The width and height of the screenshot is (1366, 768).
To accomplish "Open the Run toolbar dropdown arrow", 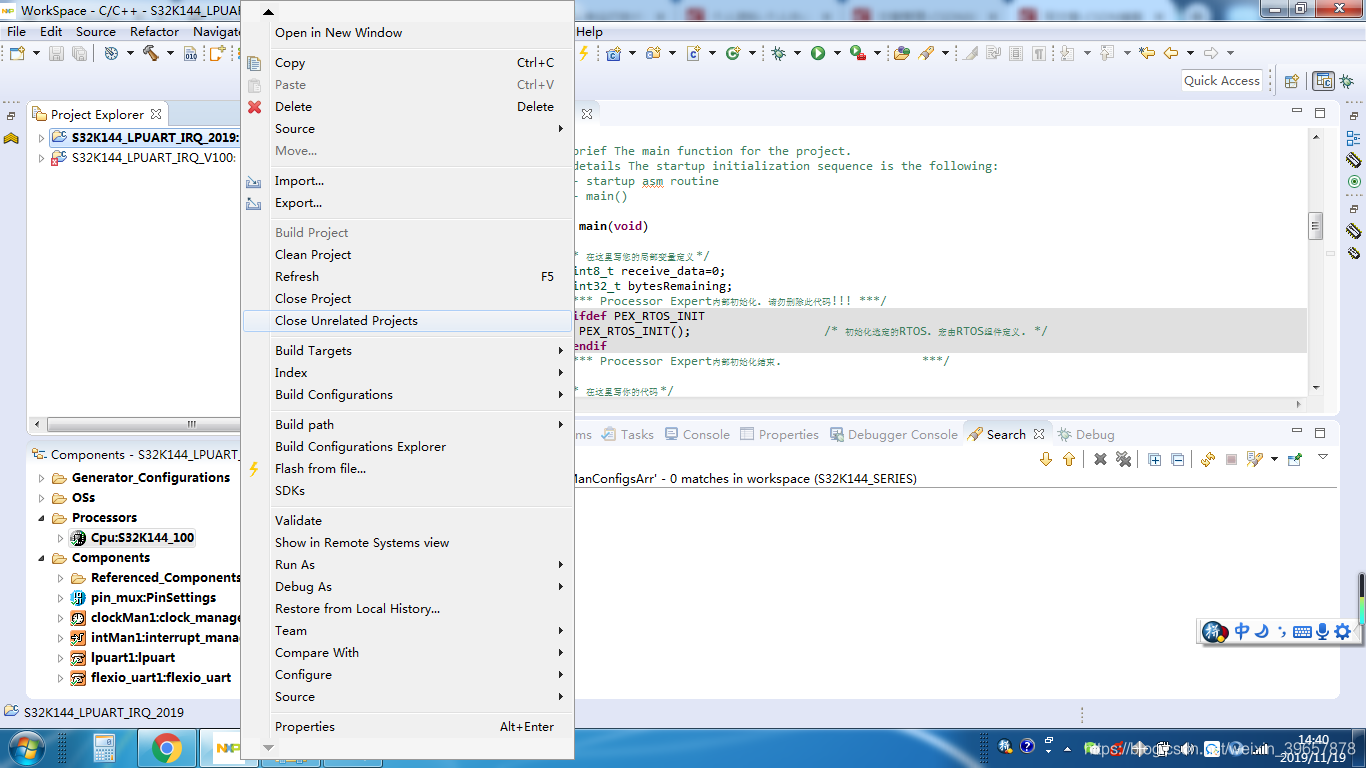I will 837,53.
